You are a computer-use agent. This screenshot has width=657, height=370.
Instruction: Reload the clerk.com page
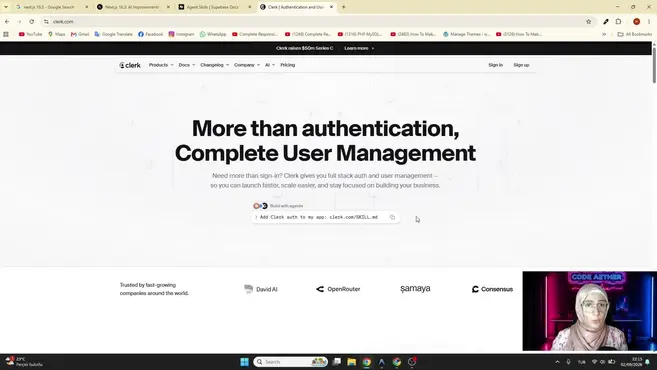(31, 21)
